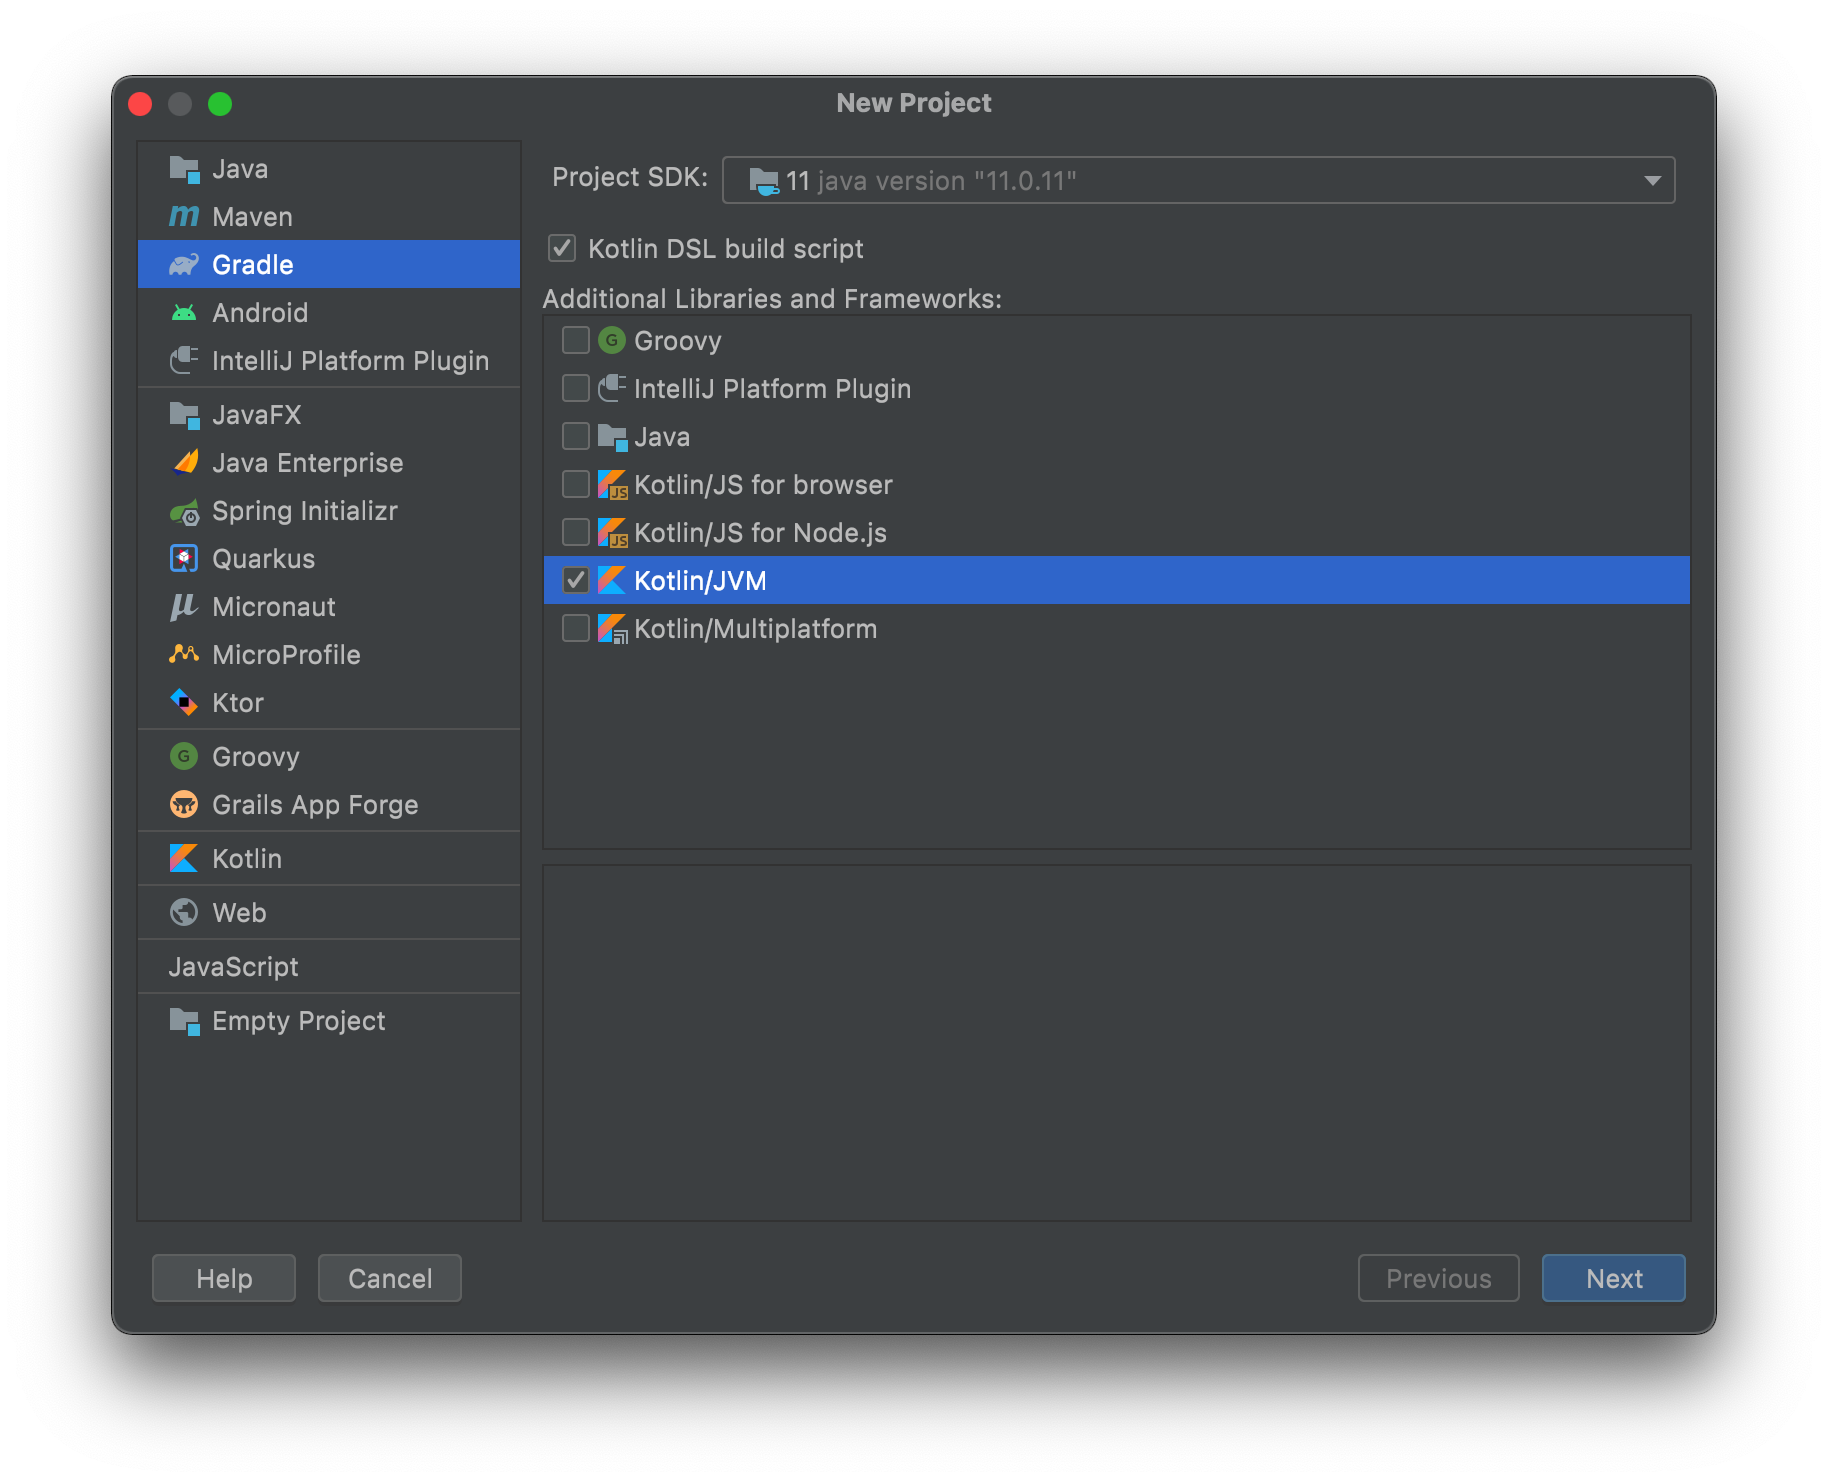Open the Project SDK dropdown
1828x1482 pixels.
[x=1198, y=180]
